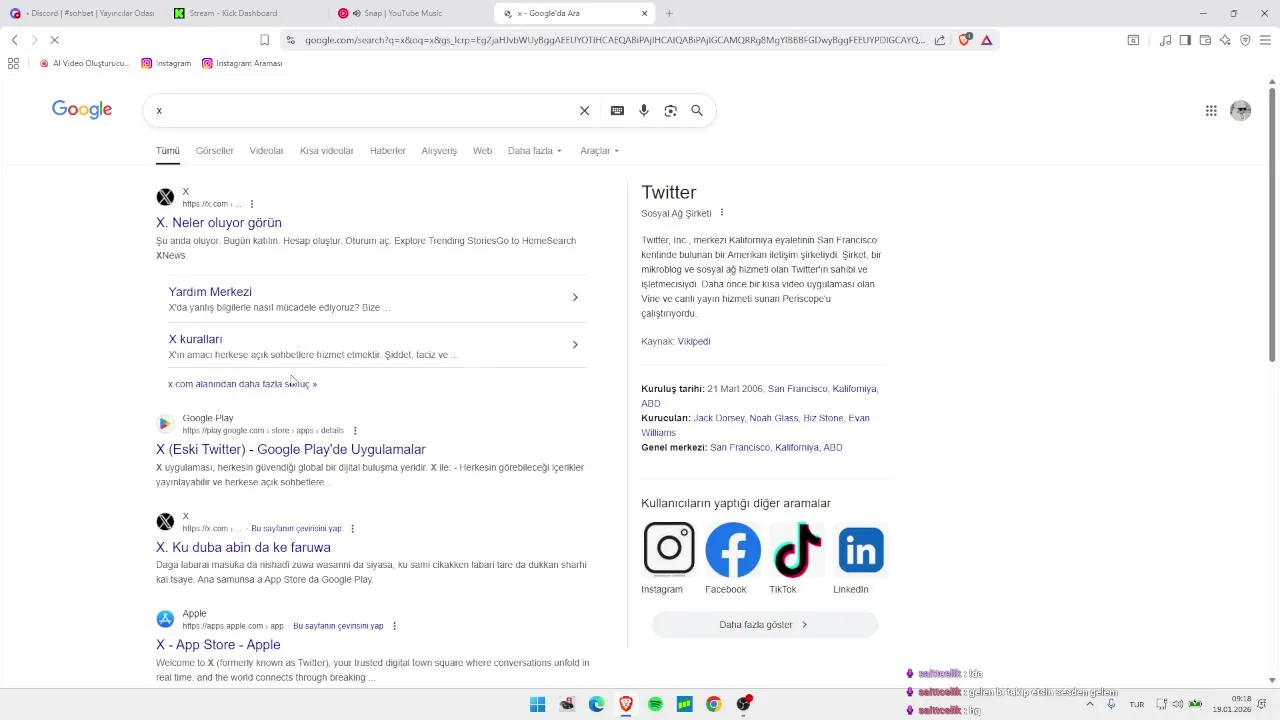Click the Google logo
The image size is (1280, 720).
[82, 110]
